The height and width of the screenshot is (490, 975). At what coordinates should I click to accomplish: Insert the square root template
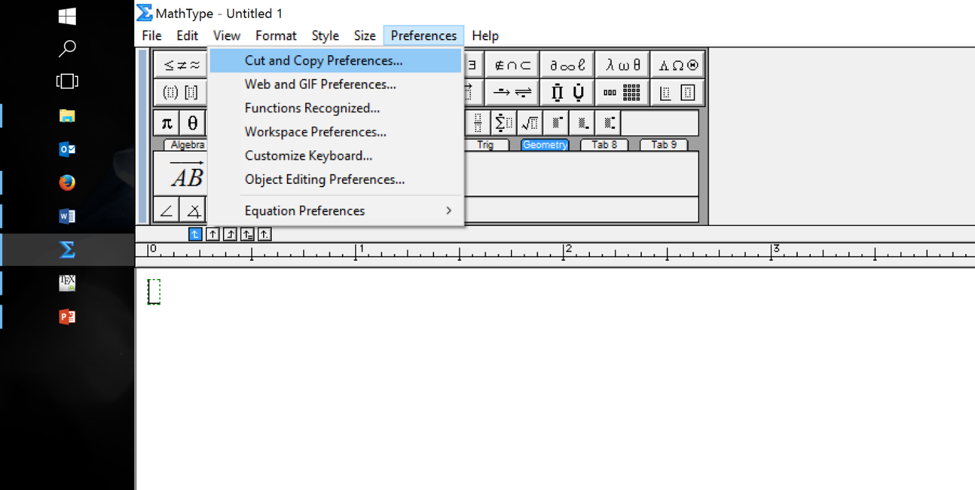529,123
